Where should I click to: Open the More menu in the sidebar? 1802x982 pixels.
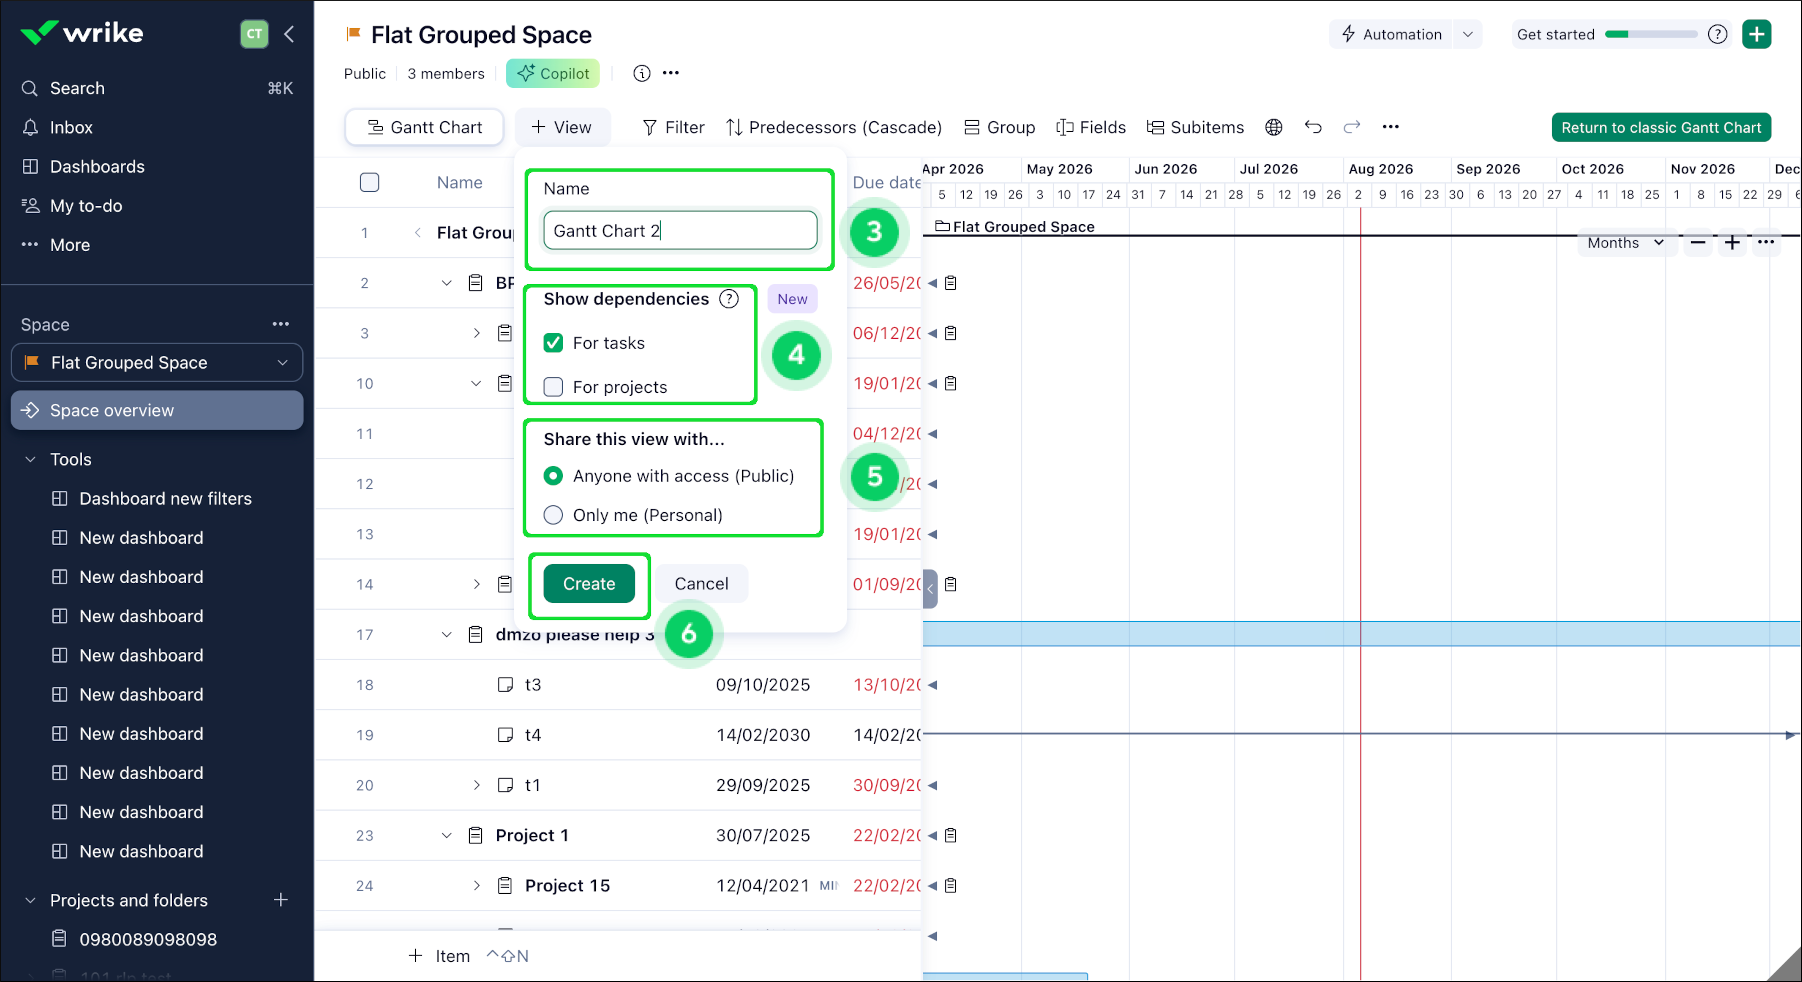(x=157, y=244)
